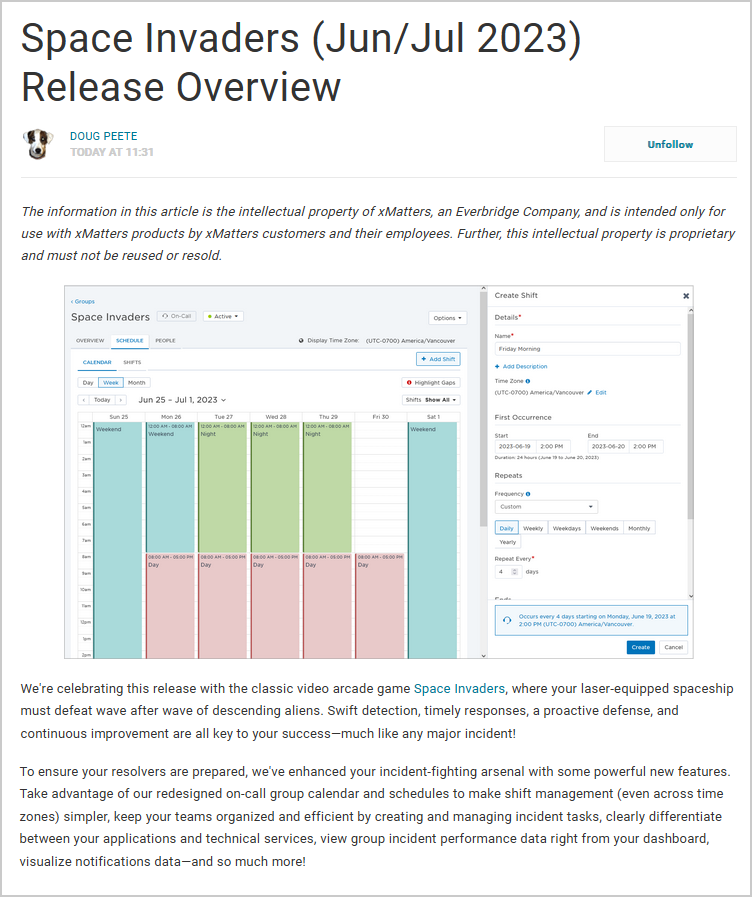Switch calendar to Week view

(111, 383)
